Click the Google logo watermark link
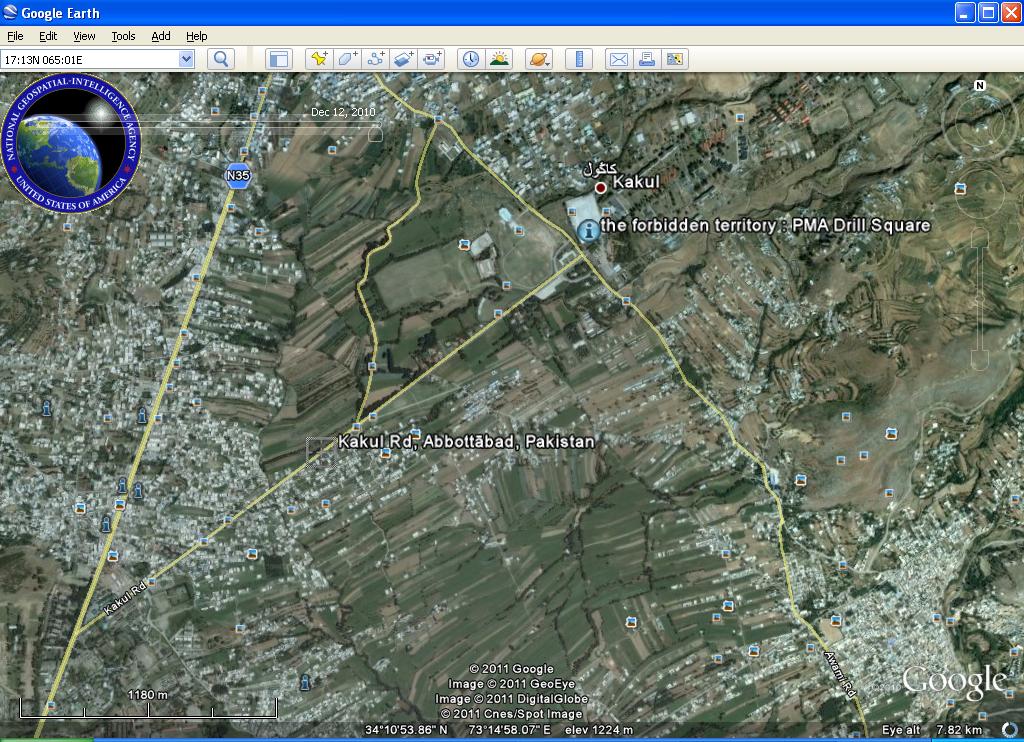The width and height of the screenshot is (1024, 742). coord(954,683)
